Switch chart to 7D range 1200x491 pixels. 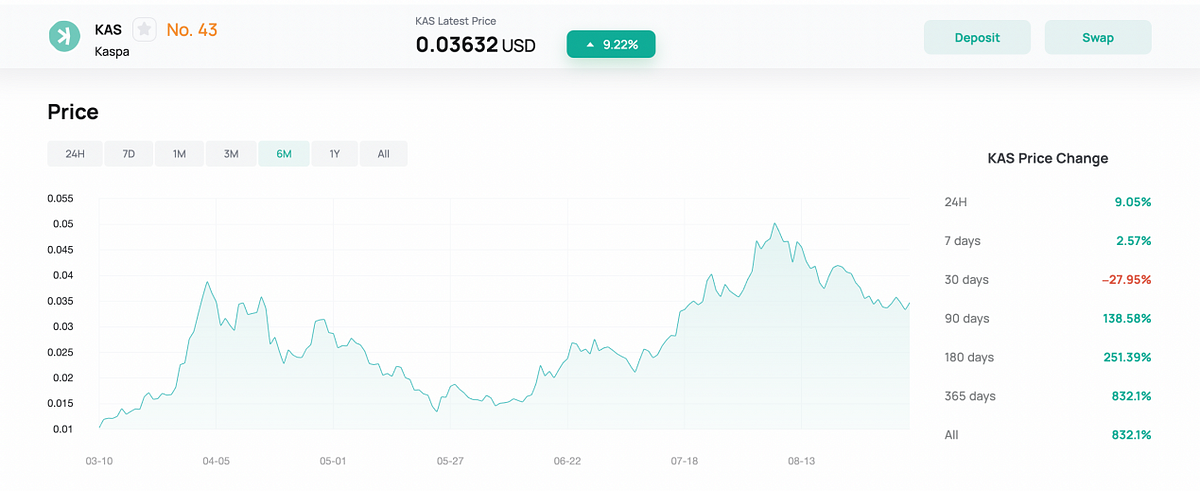tap(129, 154)
